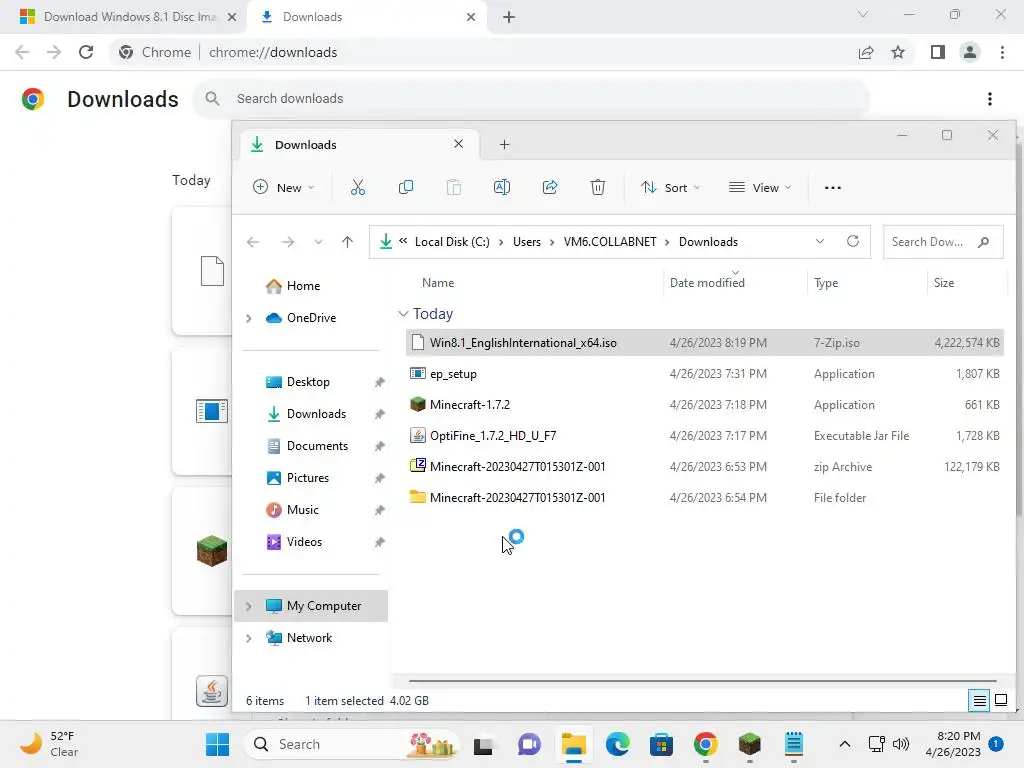Sort files by Date modified column
Image resolution: width=1024 pixels, height=768 pixels.
tap(707, 283)
